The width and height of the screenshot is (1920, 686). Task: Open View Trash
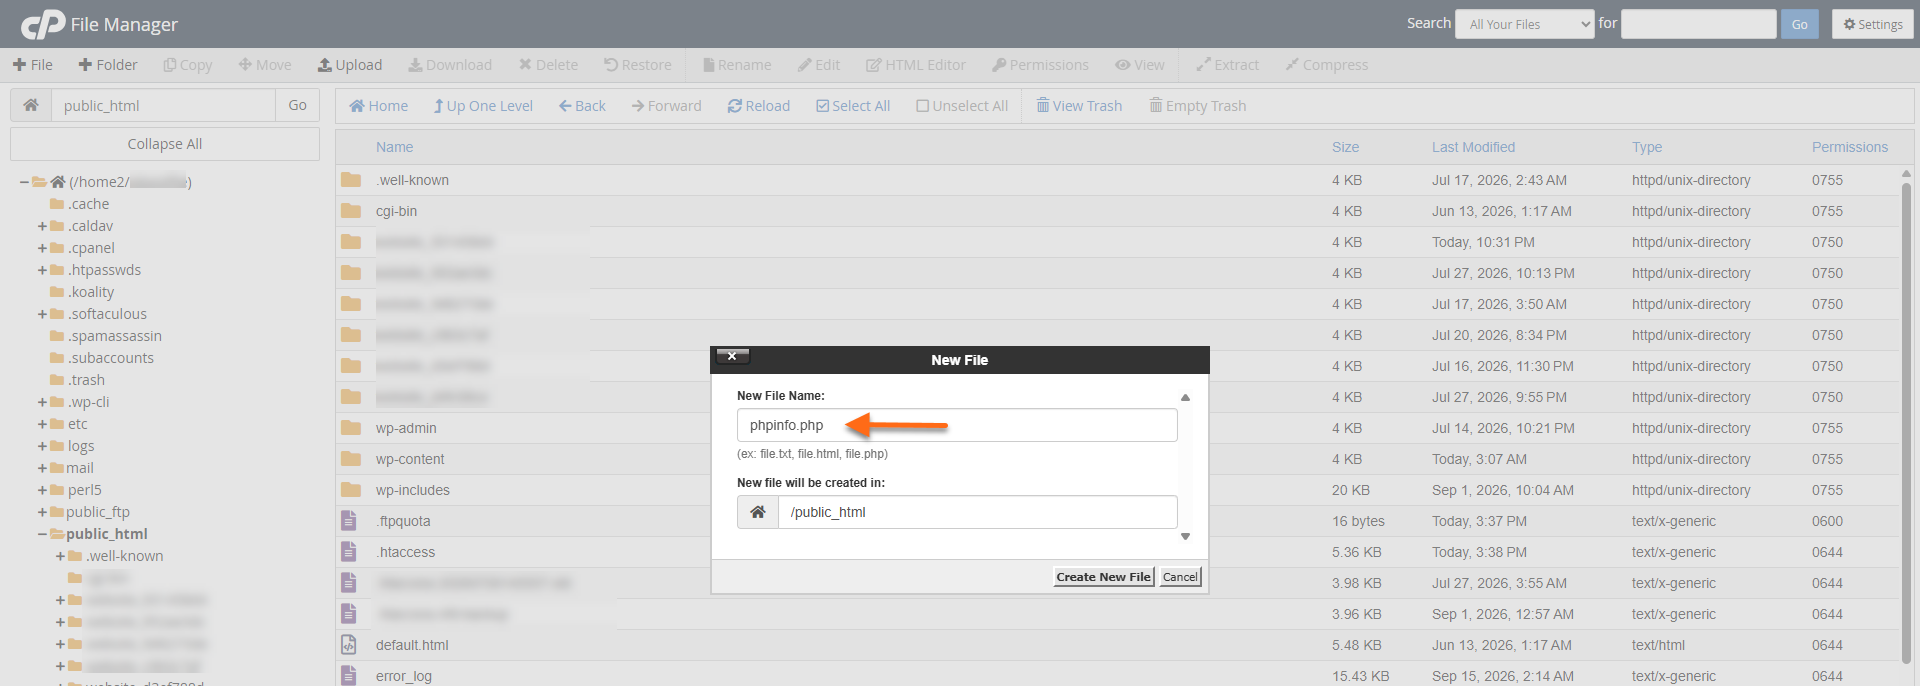click(1079, 106)
